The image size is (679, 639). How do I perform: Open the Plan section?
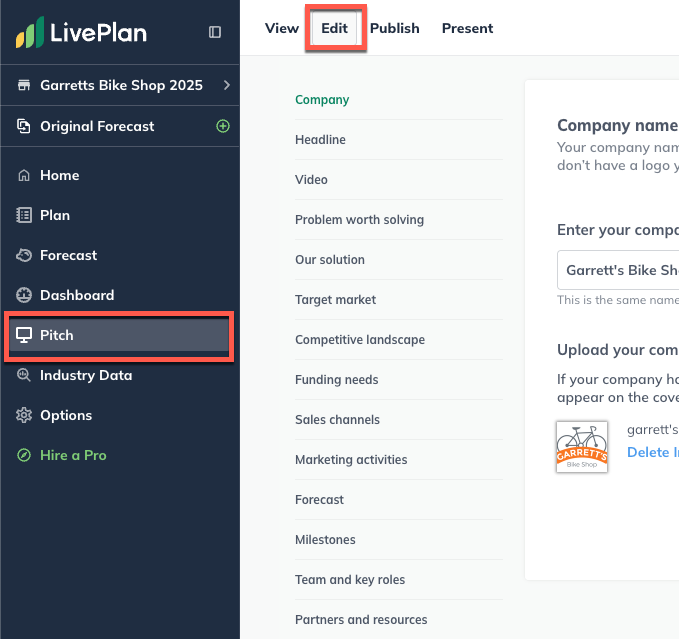click(55, 215)
